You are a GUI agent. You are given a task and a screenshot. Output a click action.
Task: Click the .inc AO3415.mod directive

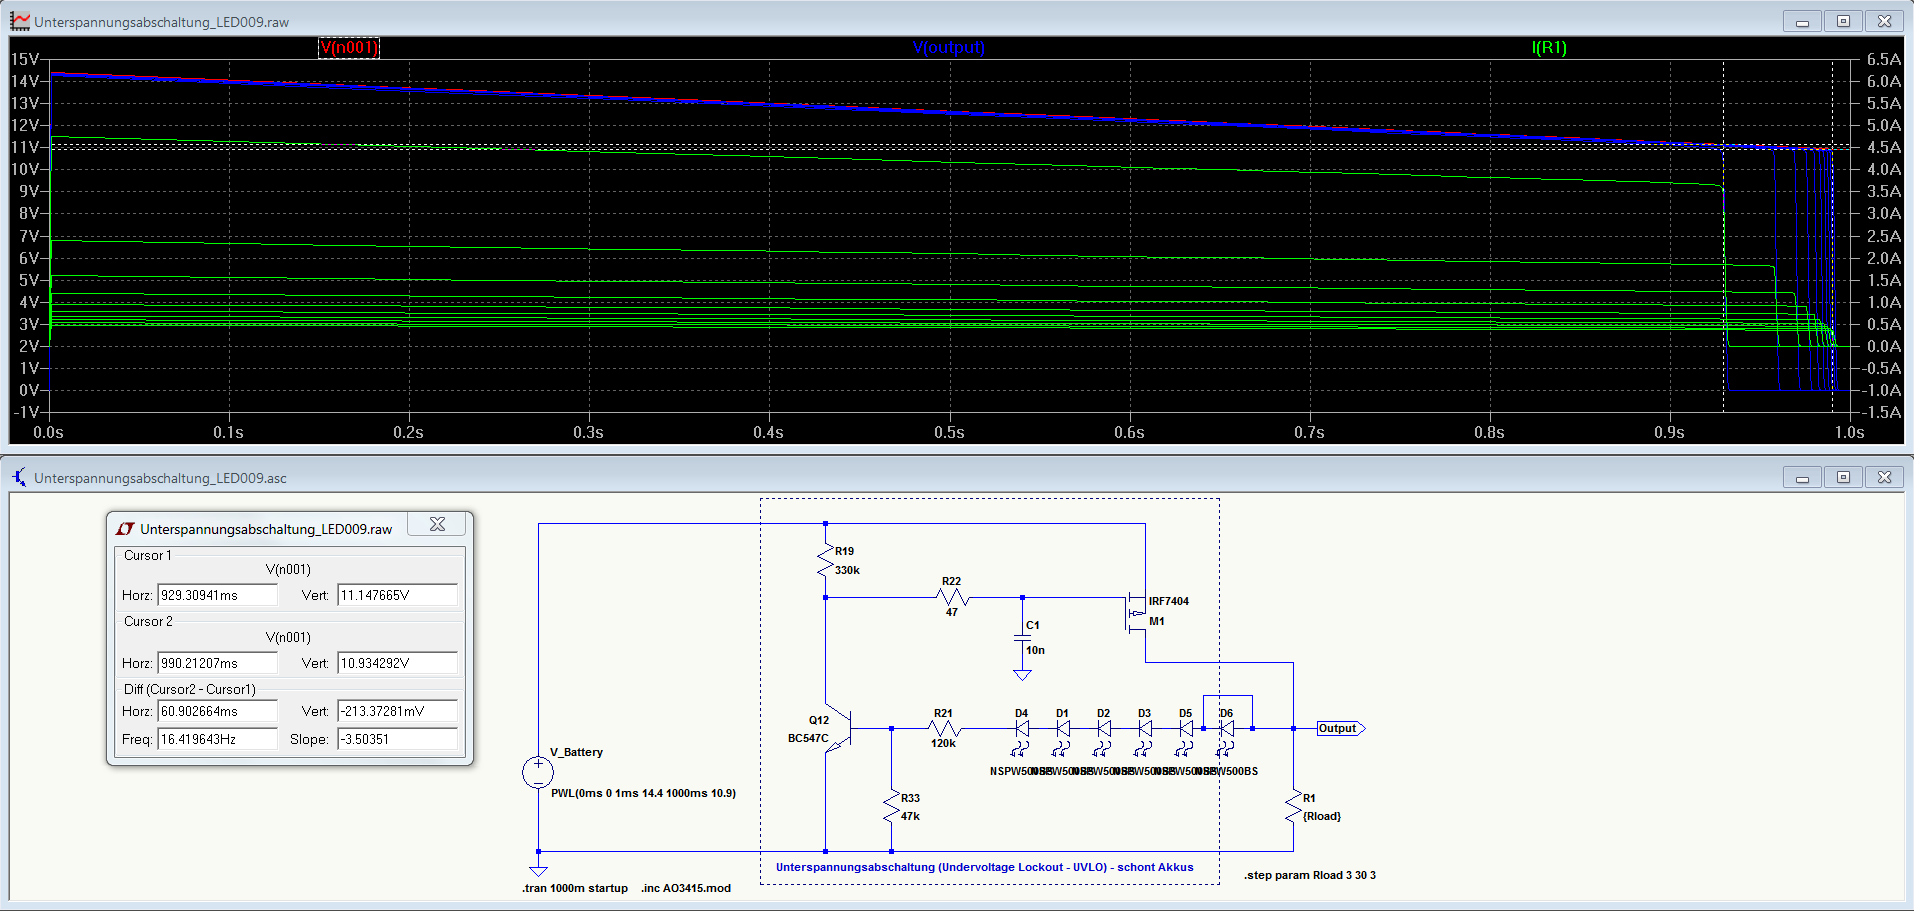click(x=686, y=888)
